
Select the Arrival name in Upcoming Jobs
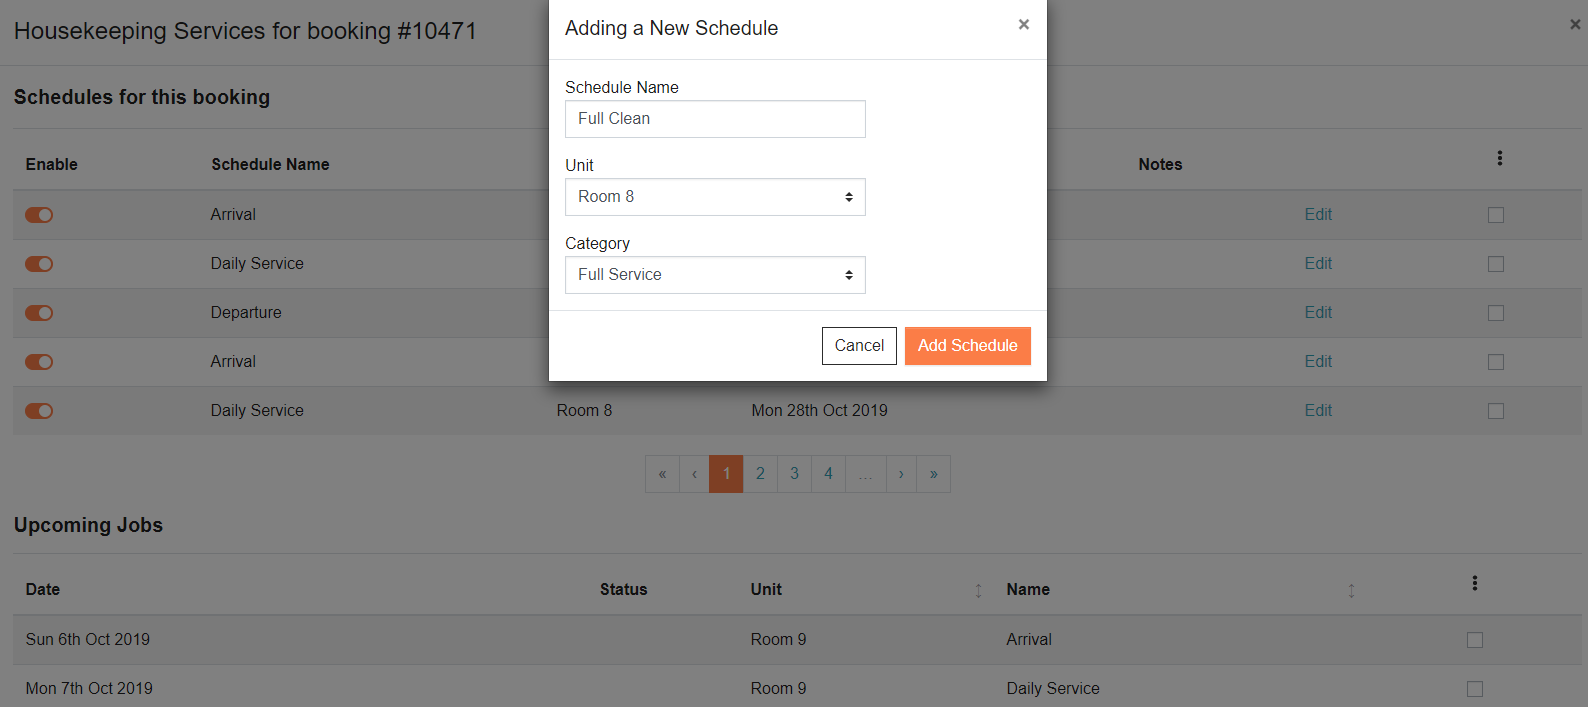coord(1029,639)
